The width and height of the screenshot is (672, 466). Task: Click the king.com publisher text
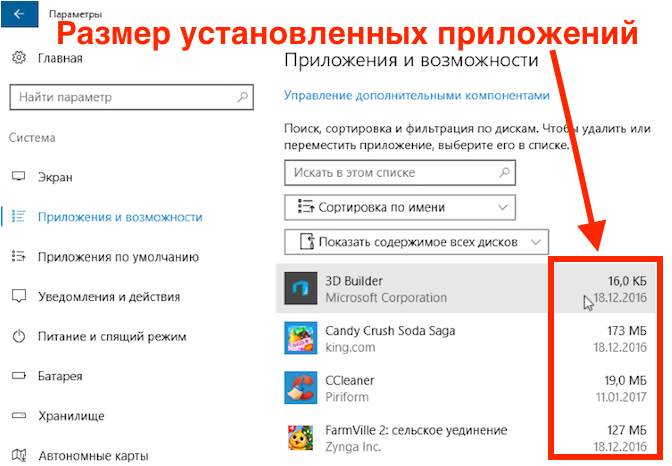(350, 347)
